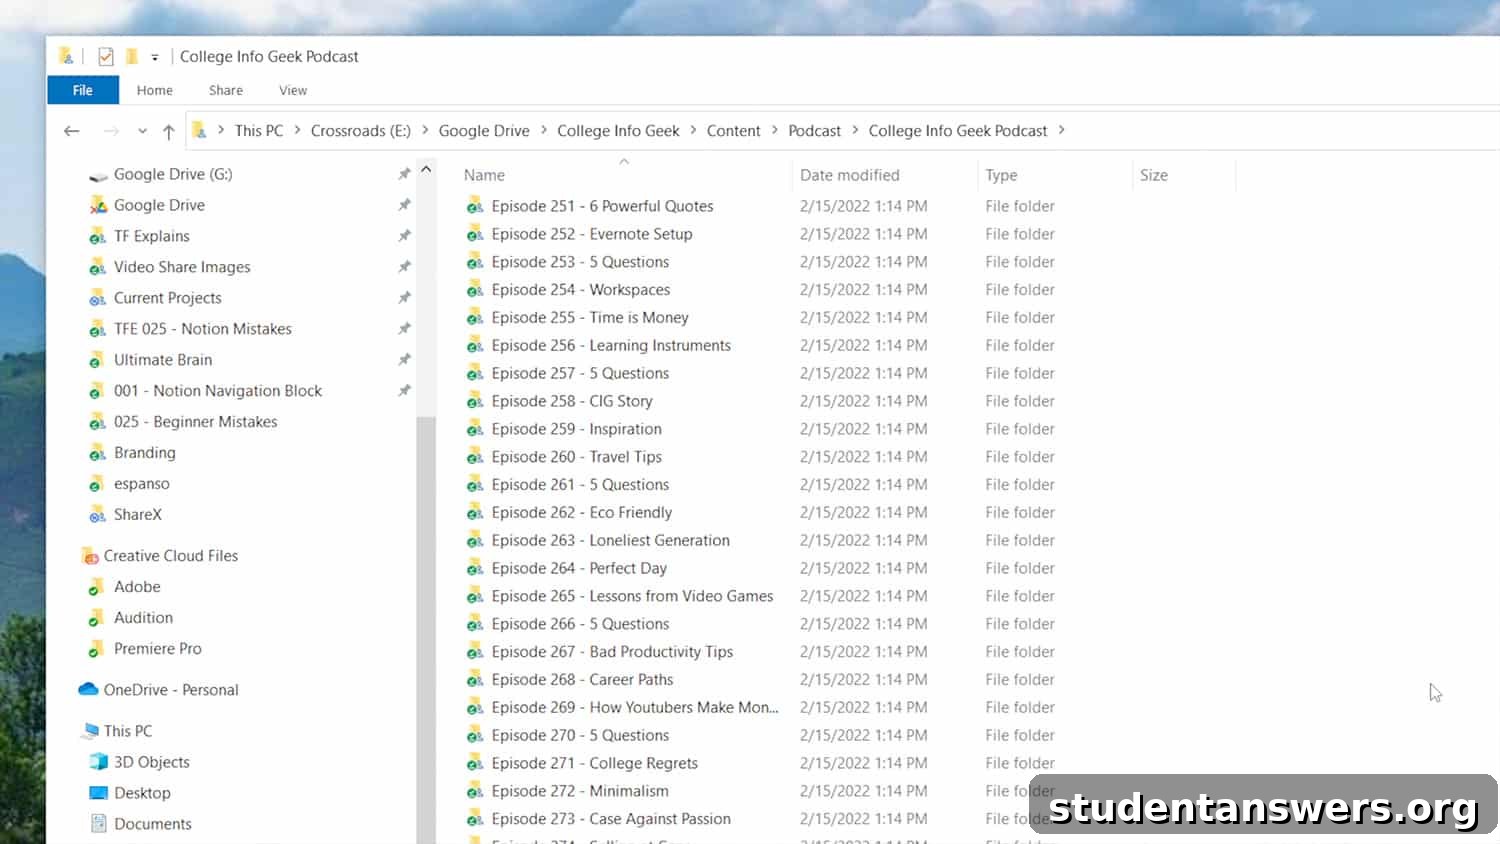Viewport: 1500px width, 844px height.
Task: Click the navigation pane scrollbar thumb
Action: coord(426,629)
